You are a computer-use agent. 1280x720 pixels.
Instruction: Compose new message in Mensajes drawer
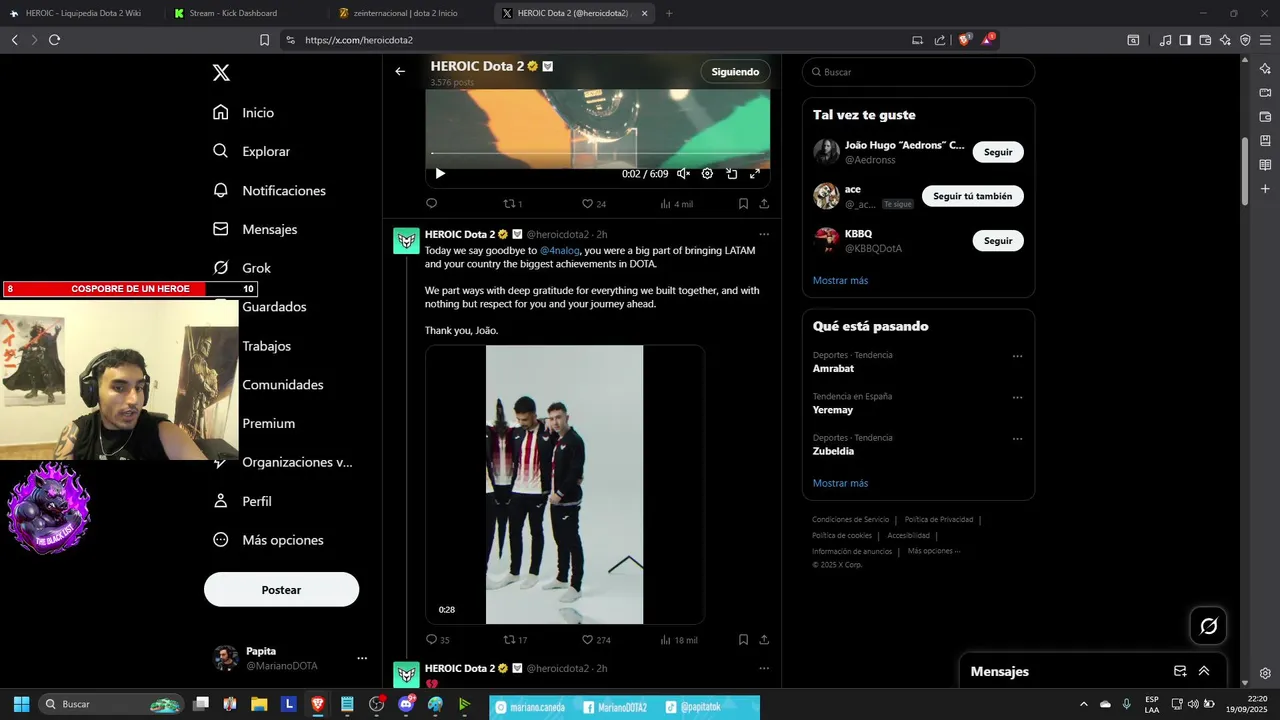pyautogui.click(x=1180, y=671)
